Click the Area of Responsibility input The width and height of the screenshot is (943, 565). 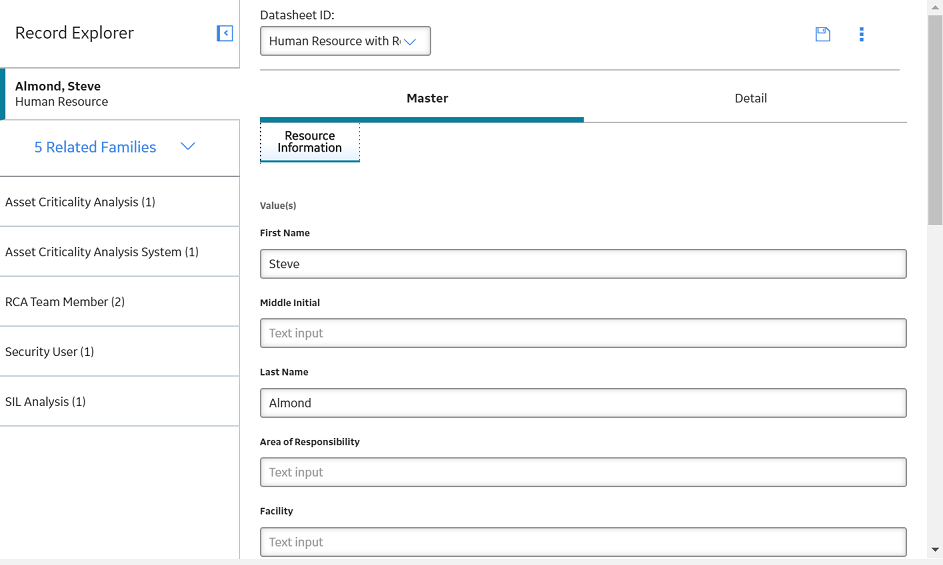(x=583, y=472)
